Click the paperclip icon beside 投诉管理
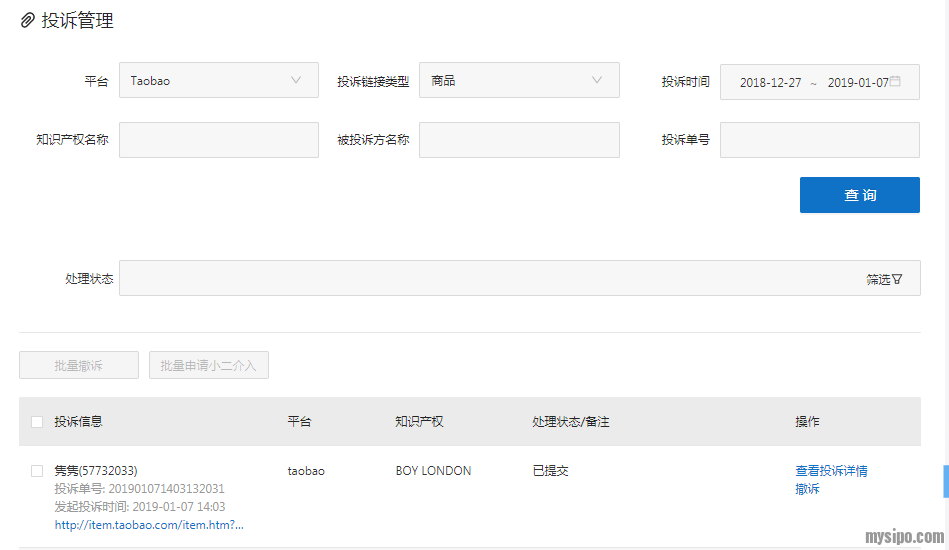Viewport: 949px width, 550px height. (28, 21)
